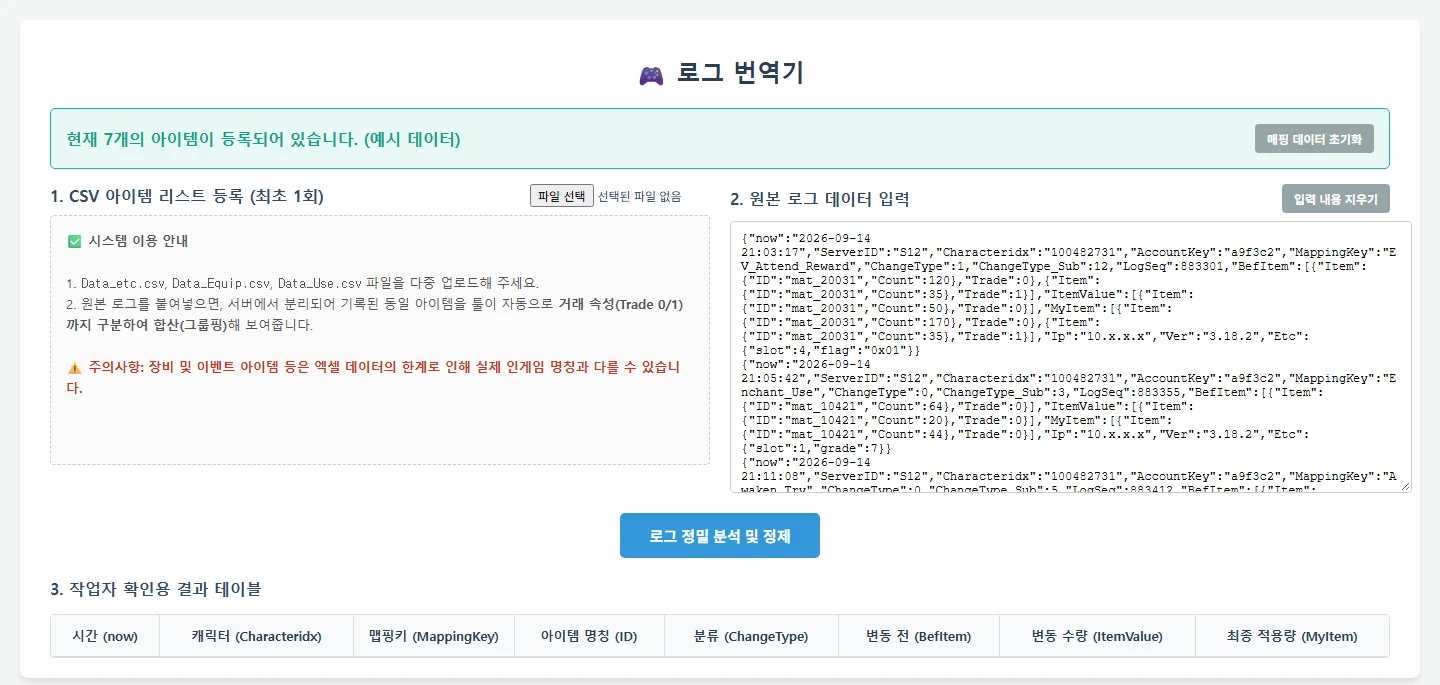Click the 입력 내용 지우기 button
1440x685 pixels.
coord(1335,199)
